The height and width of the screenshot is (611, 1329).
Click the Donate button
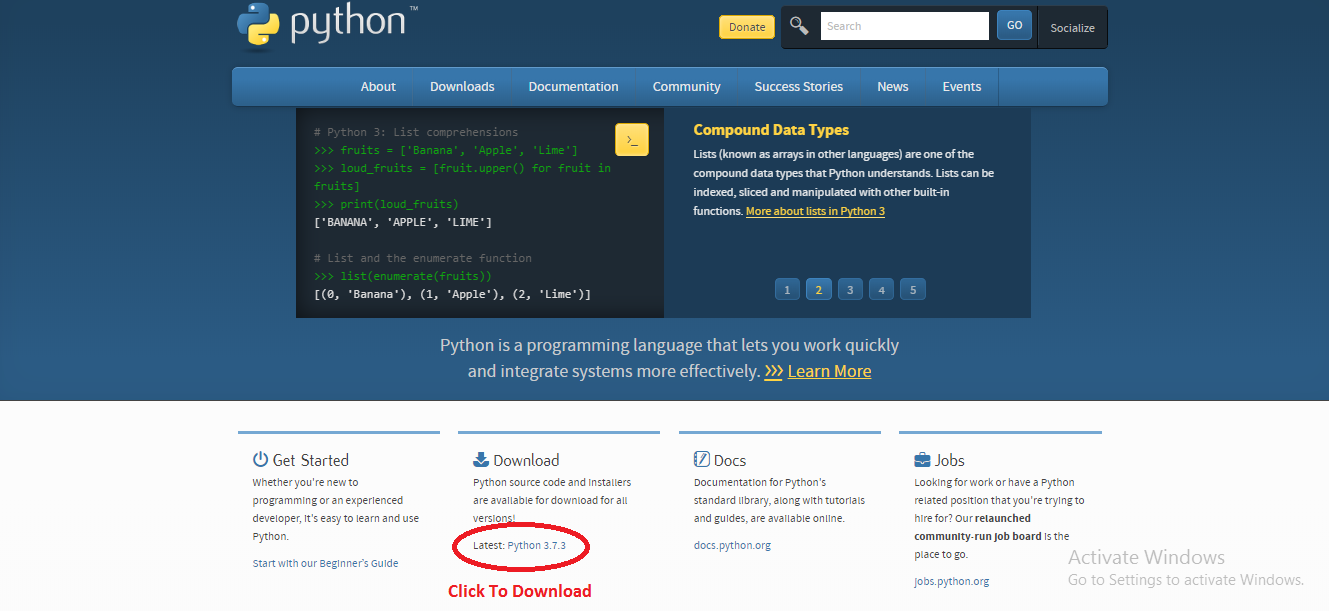click(746, 26)
